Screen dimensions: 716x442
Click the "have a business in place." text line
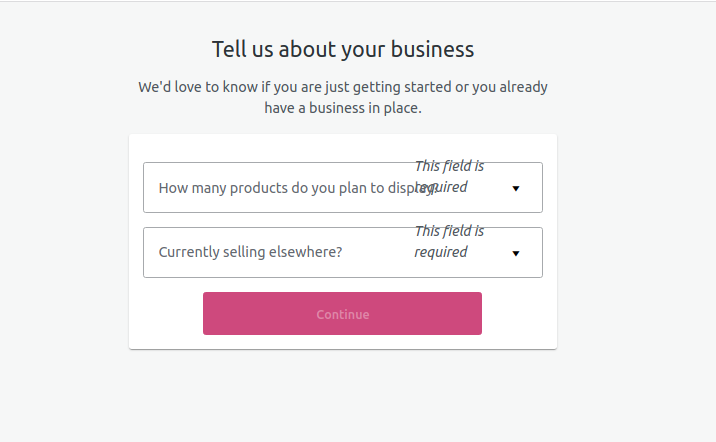coord(342,108)
